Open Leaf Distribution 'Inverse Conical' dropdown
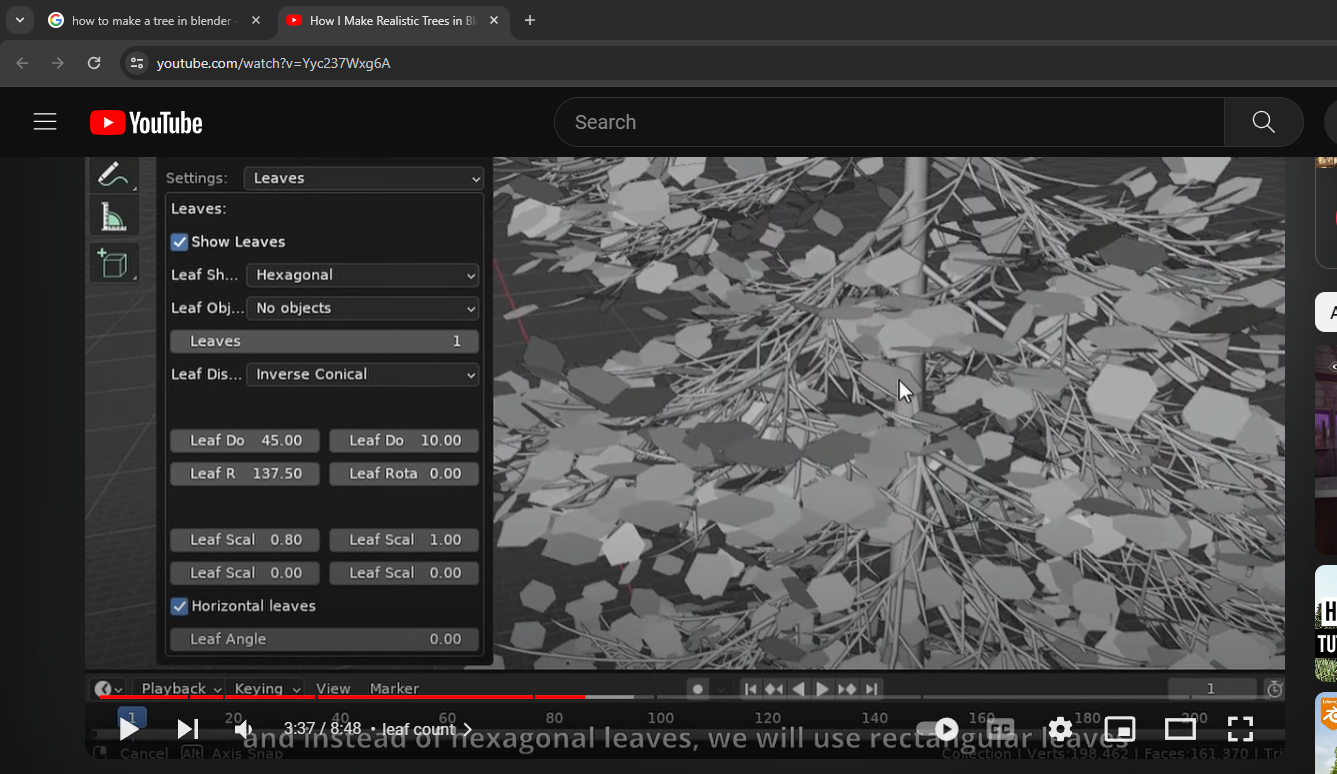The image size is (1337, 774). click(362, 374)
